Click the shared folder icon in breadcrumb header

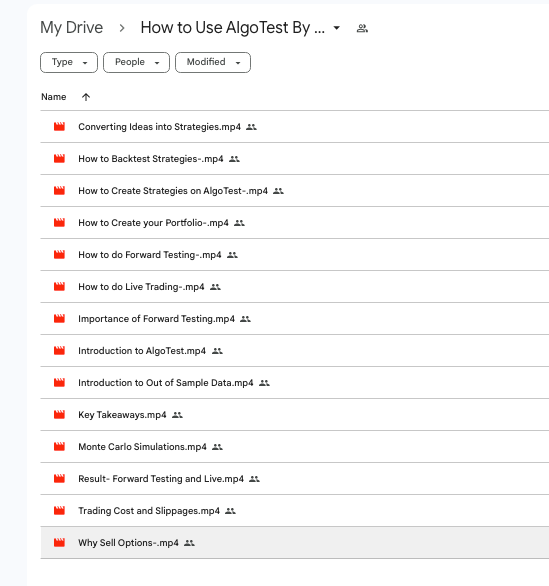coord(362,28)
